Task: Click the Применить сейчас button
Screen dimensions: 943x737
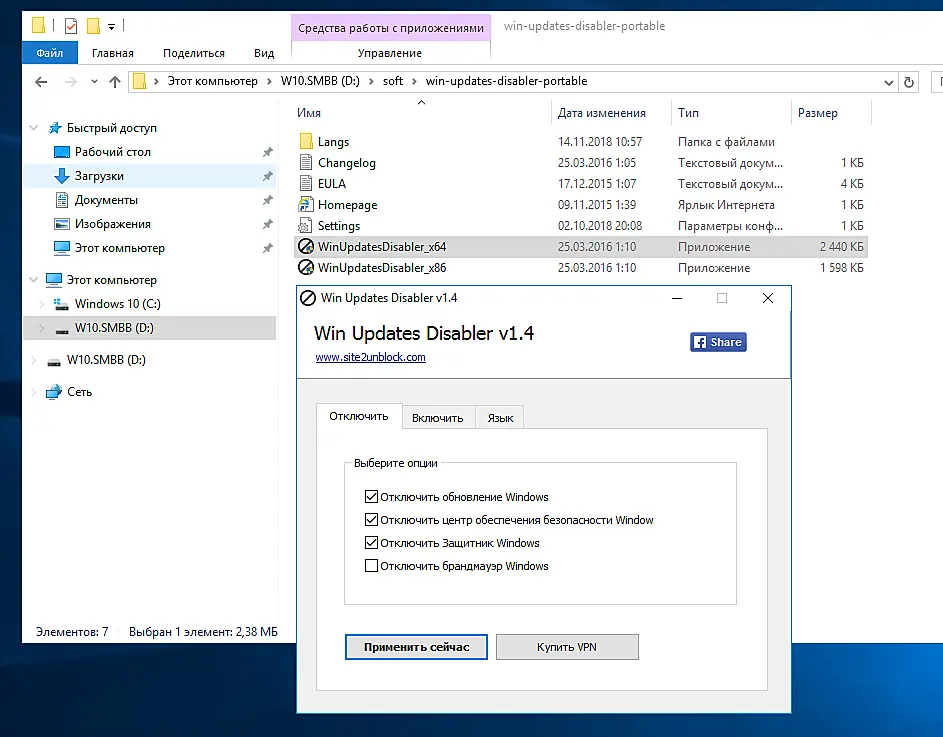Action: [416, 647]
